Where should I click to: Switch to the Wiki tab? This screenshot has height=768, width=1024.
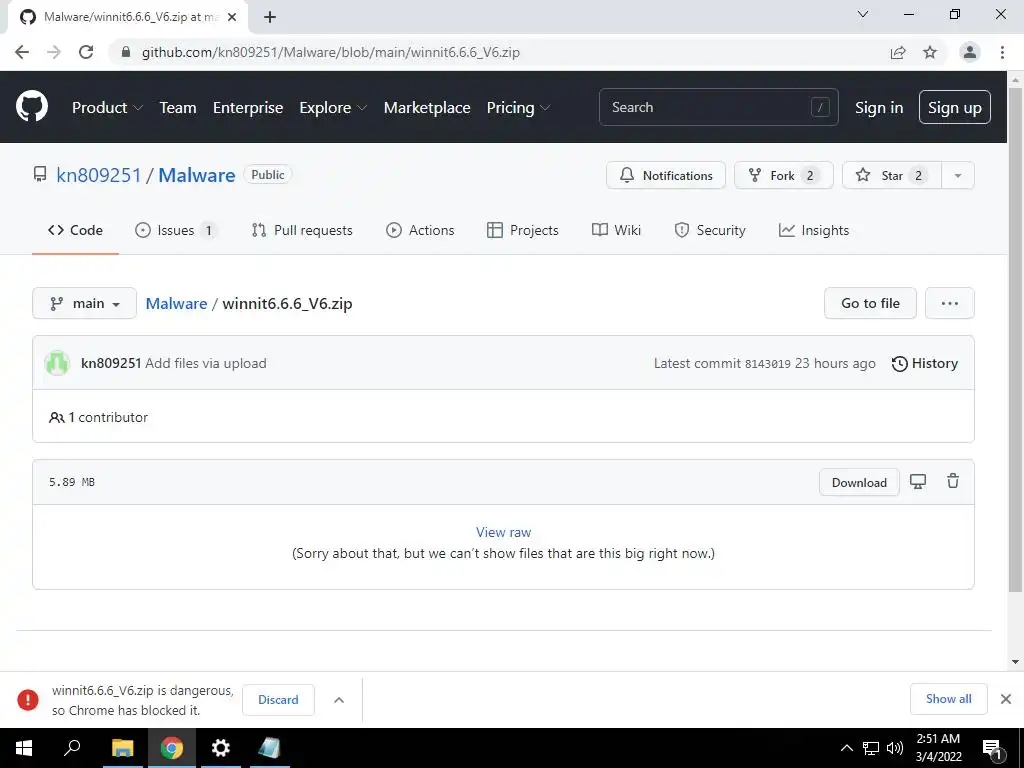point(616,230)
